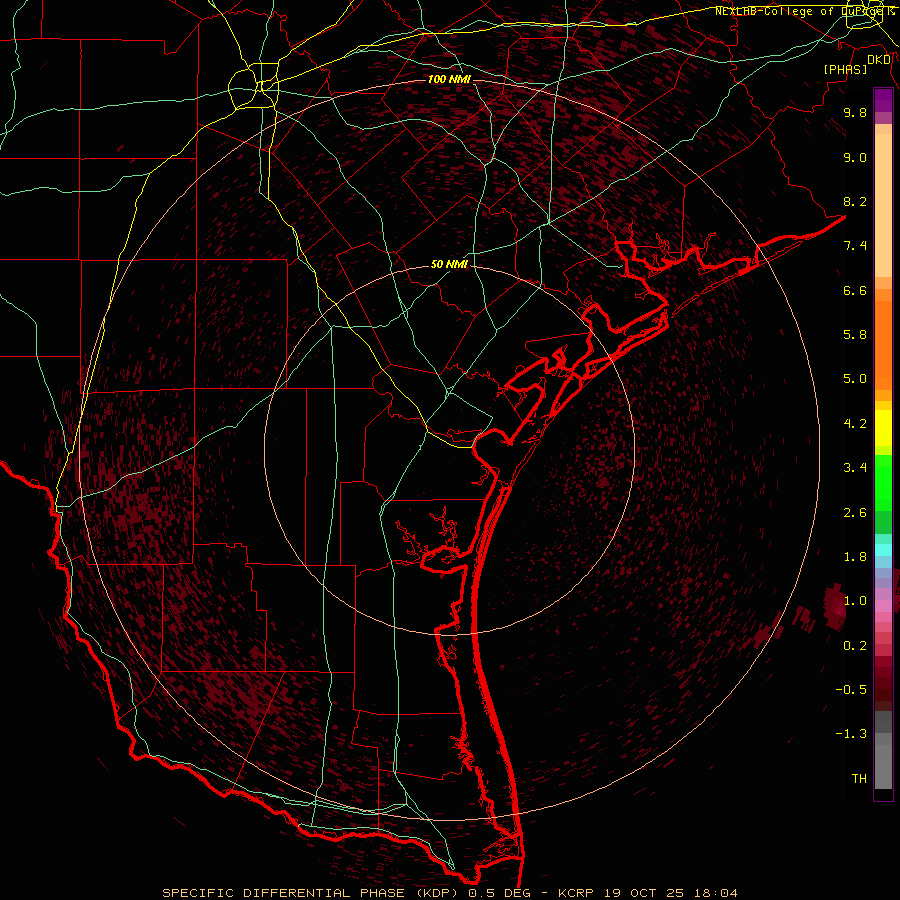
Task: Click the 7.4 value on the color scale
Action: point(855,246)
